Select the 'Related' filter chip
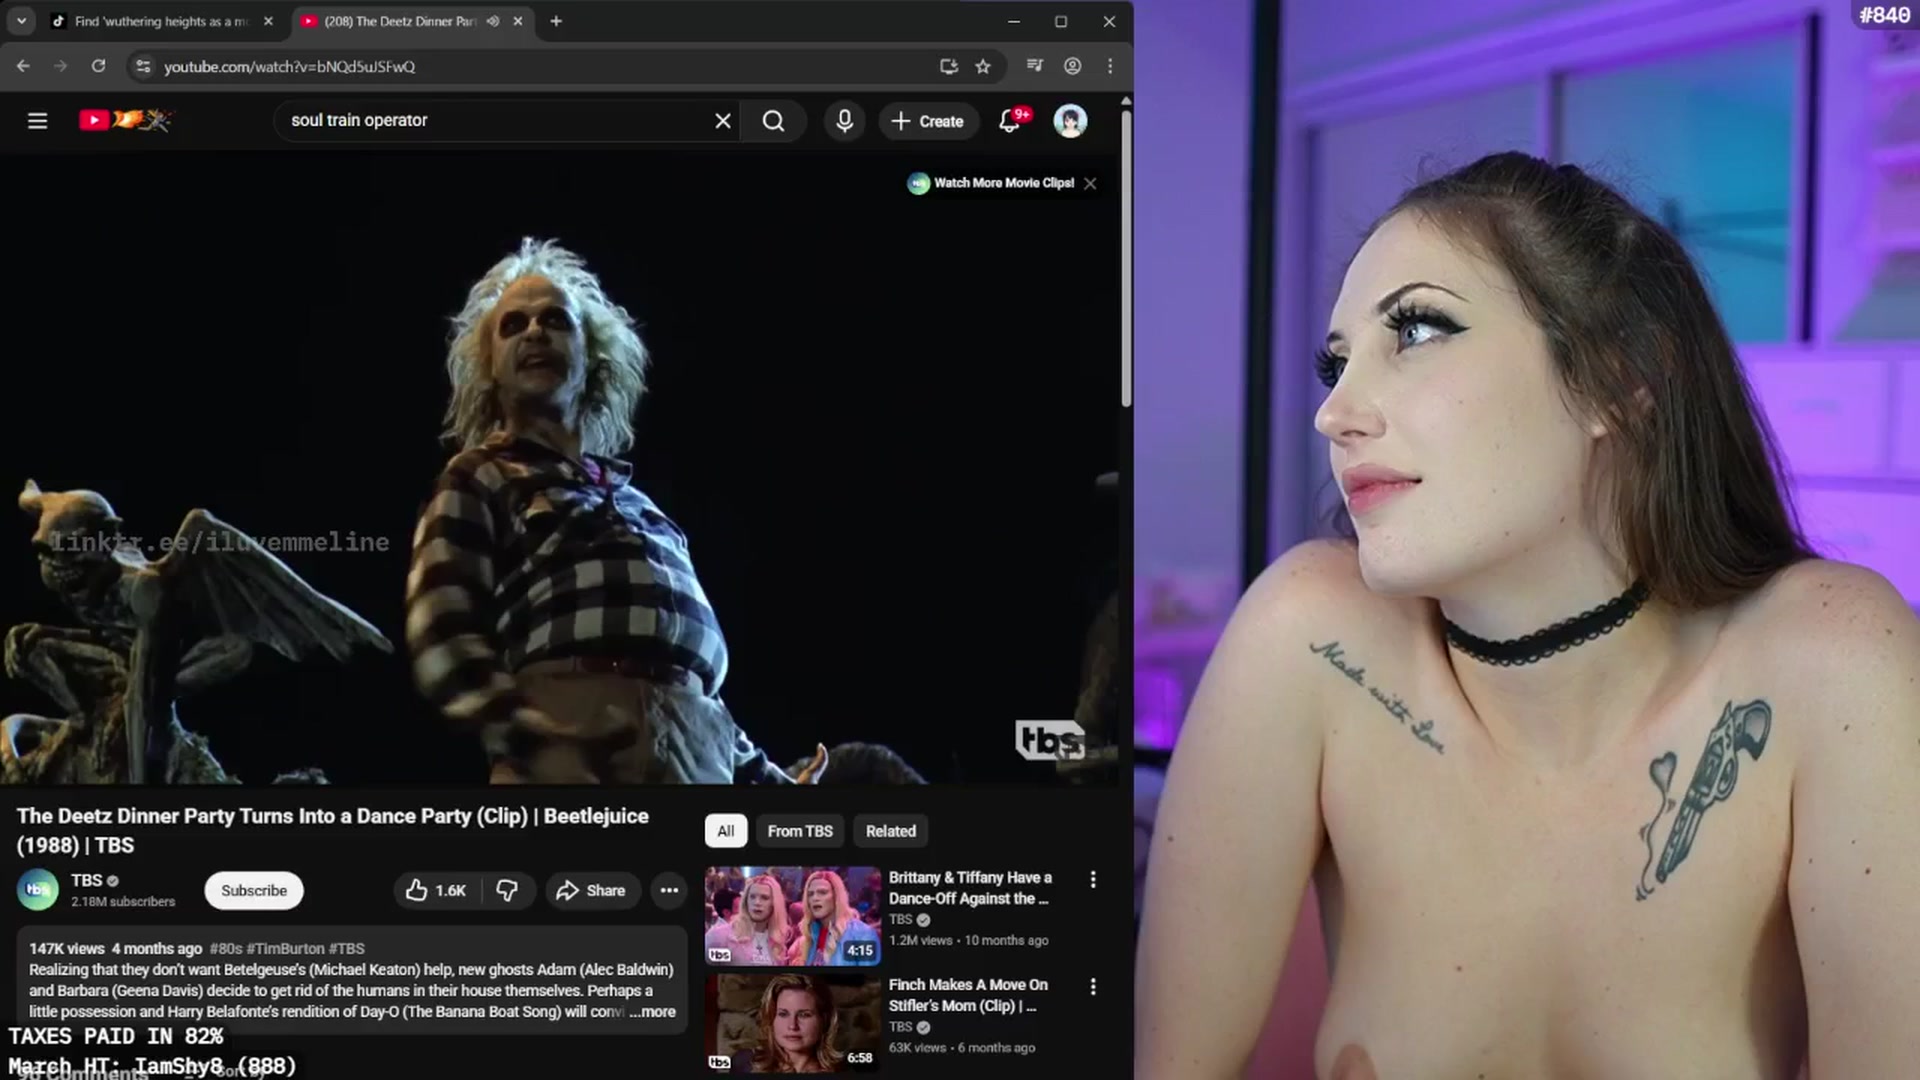This screenshot has width=1920, height=1080. tap(891, 831)
